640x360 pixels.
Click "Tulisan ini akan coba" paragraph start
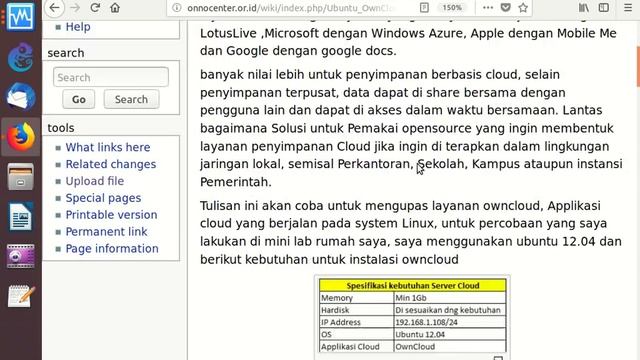tap(262, 206)
